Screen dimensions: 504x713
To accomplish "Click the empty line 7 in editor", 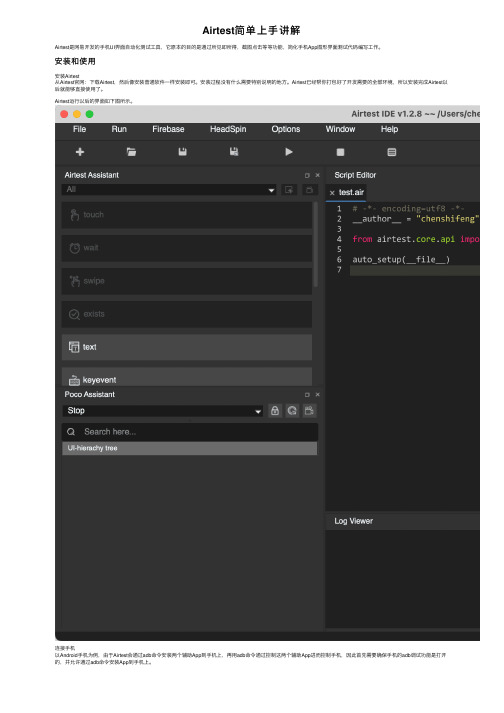I will point(414,270).
